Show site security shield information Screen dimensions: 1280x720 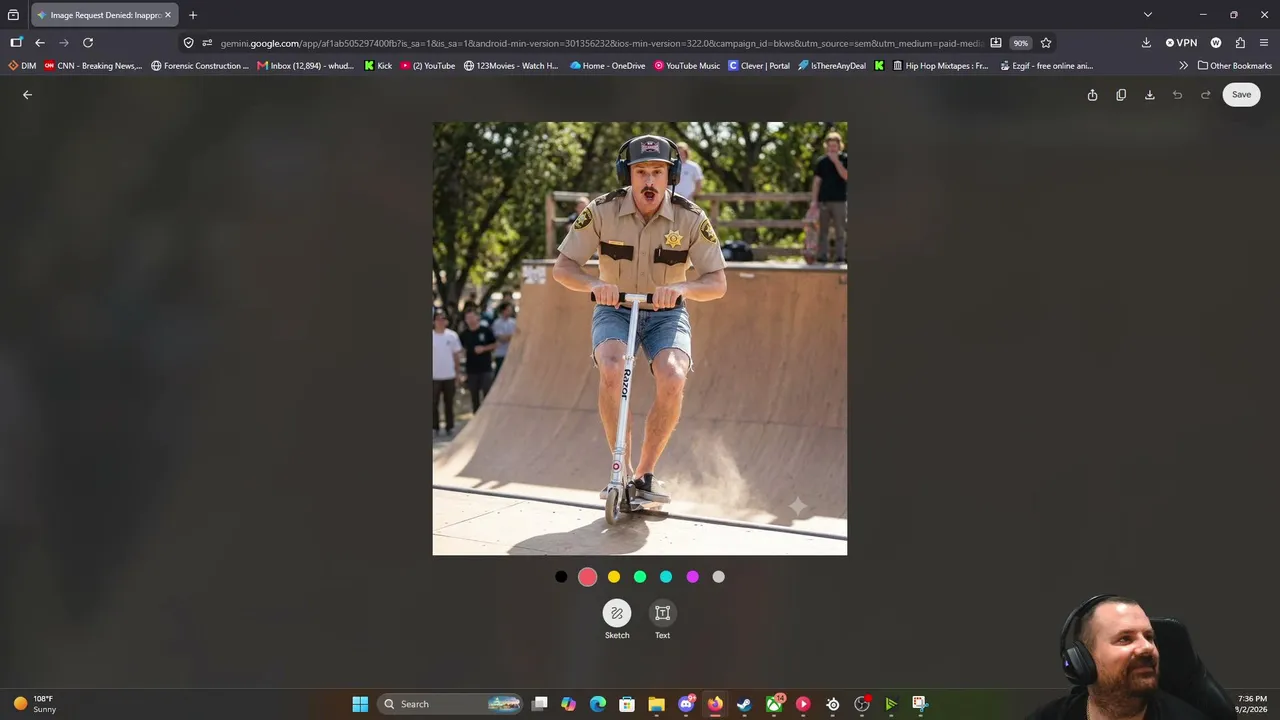click(189, 43)
